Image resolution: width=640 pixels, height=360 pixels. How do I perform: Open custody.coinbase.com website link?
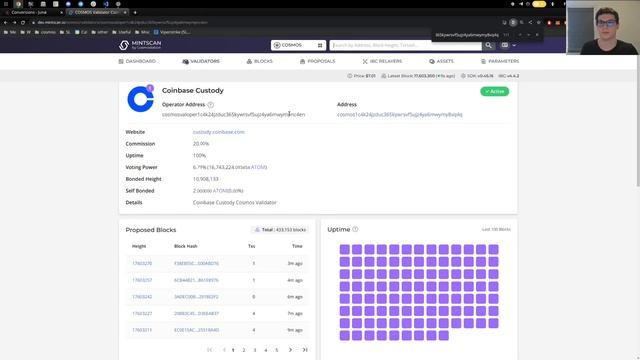(x=219, y=132)
